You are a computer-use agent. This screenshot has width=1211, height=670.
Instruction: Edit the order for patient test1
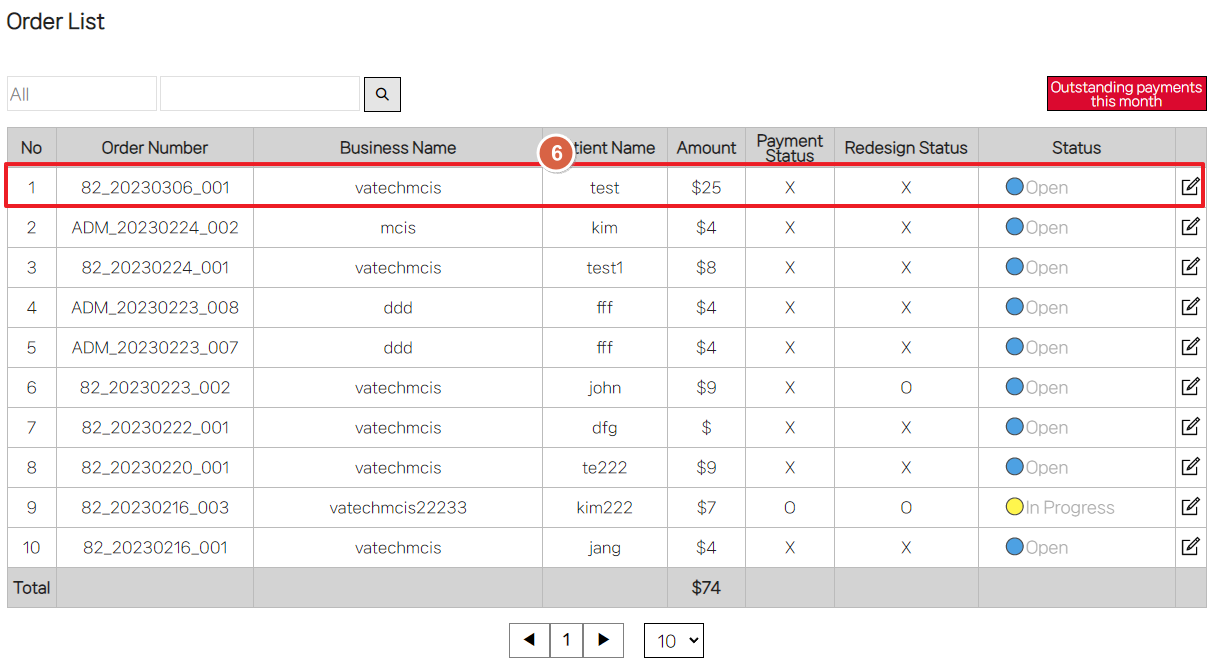(x=1190, y=267)
